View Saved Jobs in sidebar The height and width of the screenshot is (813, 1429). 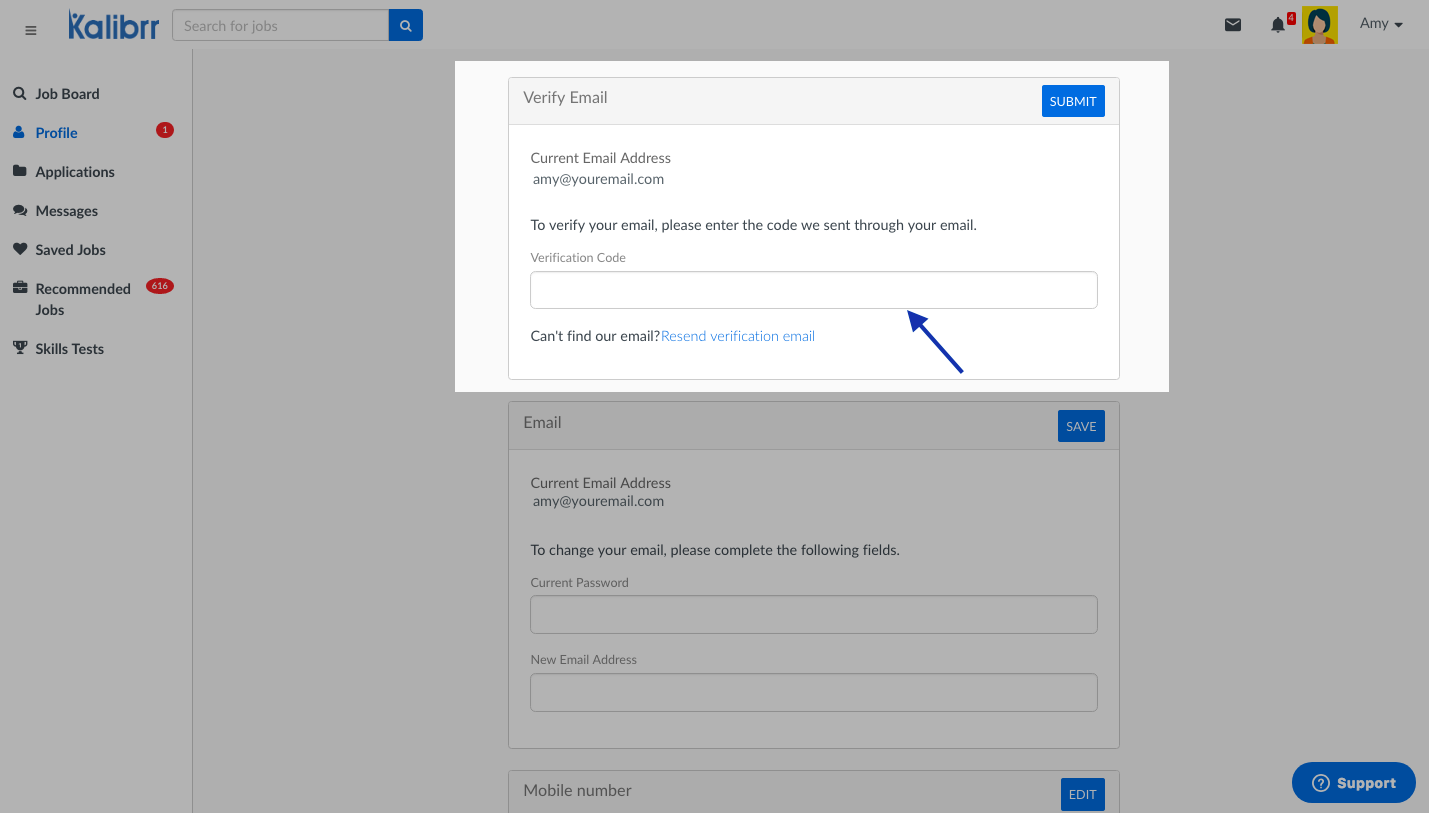tap(70, 250)
